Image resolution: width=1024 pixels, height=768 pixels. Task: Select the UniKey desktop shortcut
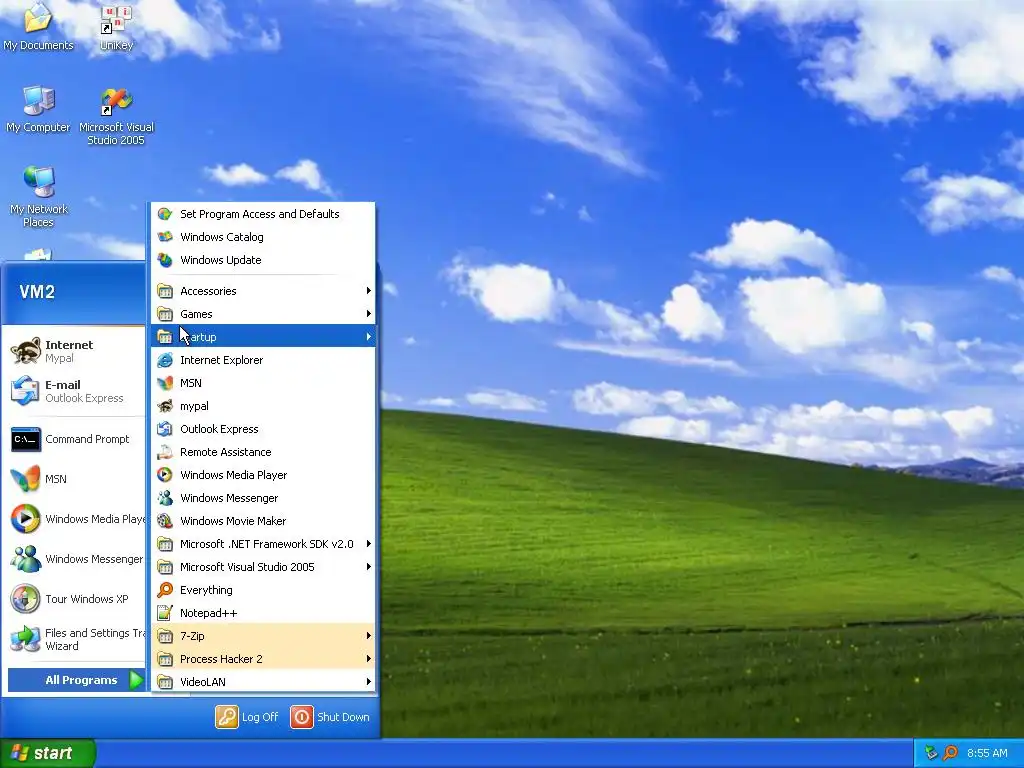tap(116, 20)
